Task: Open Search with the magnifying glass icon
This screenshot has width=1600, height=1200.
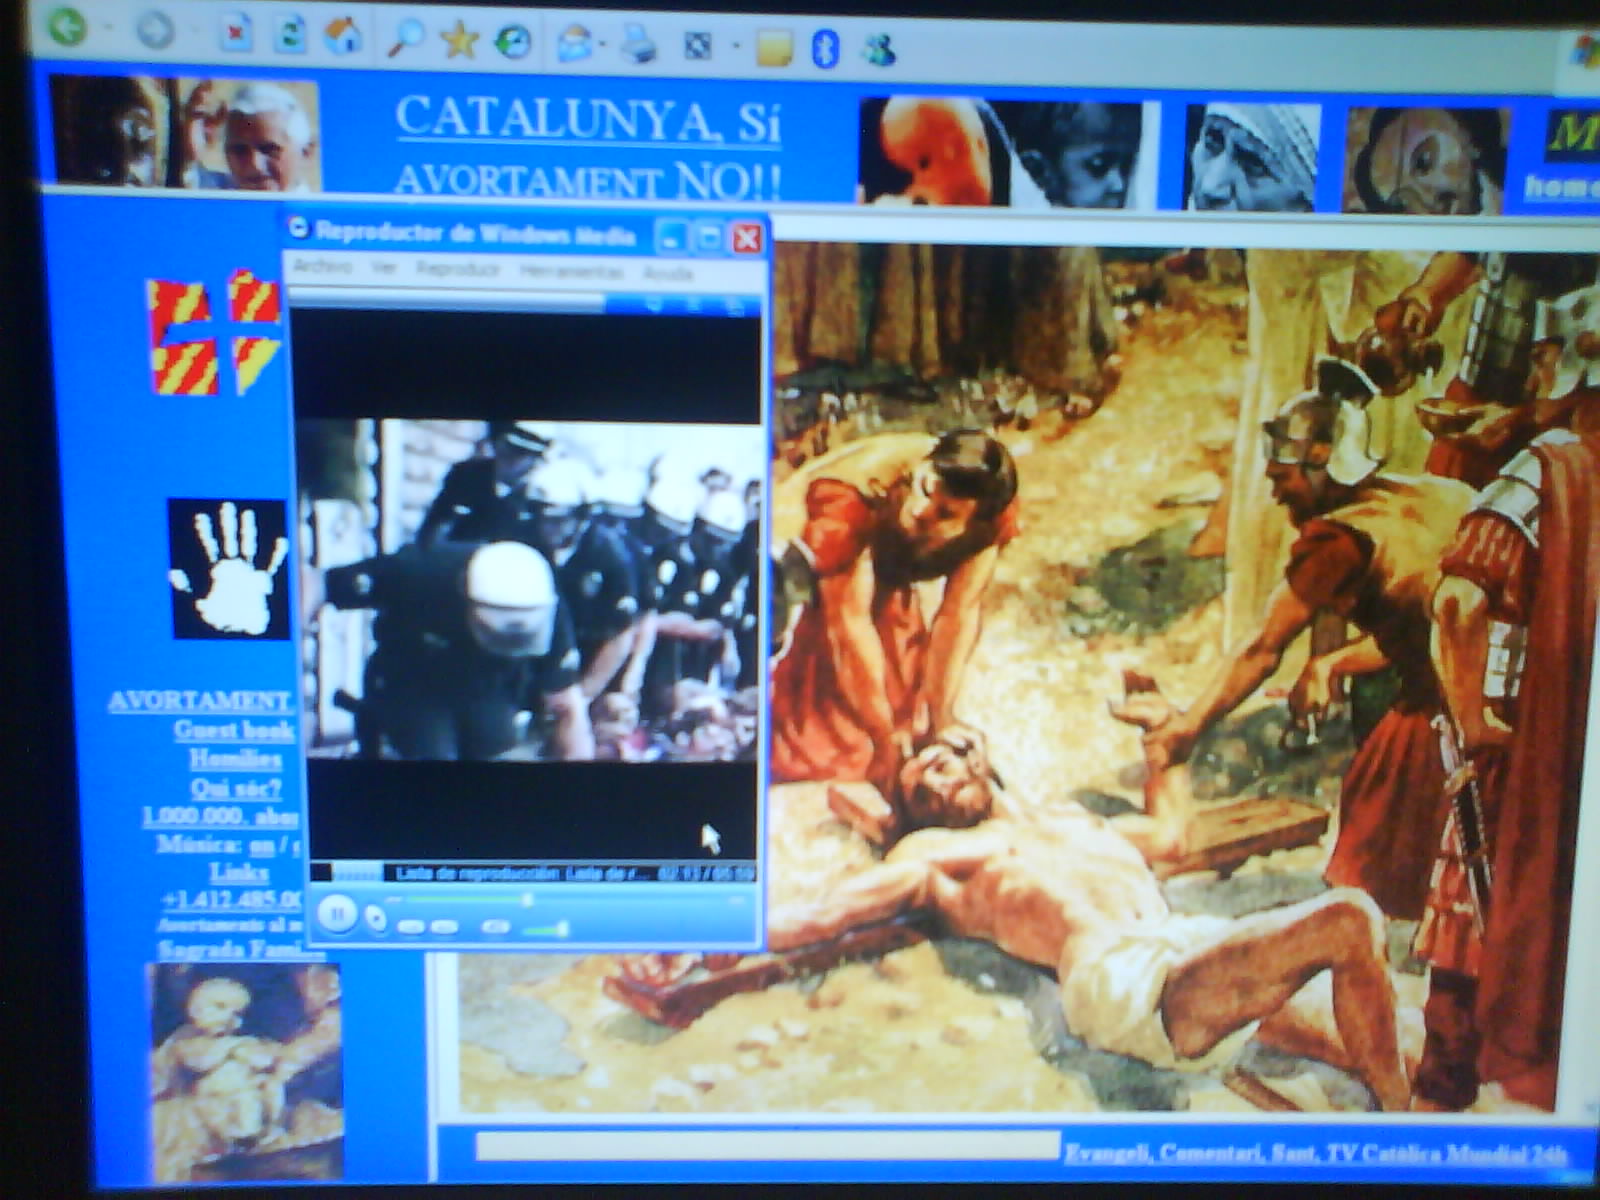Action: click(x=406, y=39)
